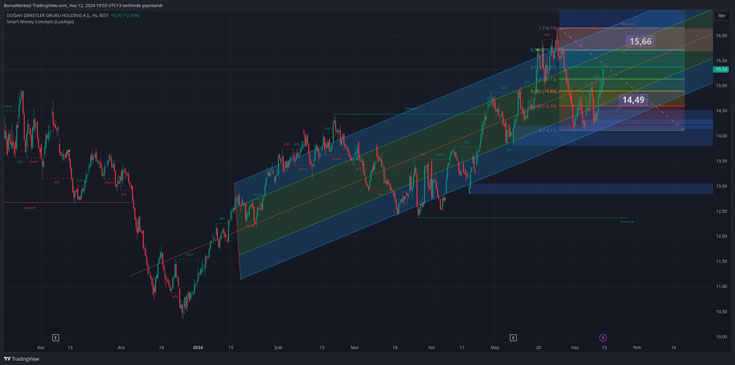Select the 15,66 price annotation box

640,42
